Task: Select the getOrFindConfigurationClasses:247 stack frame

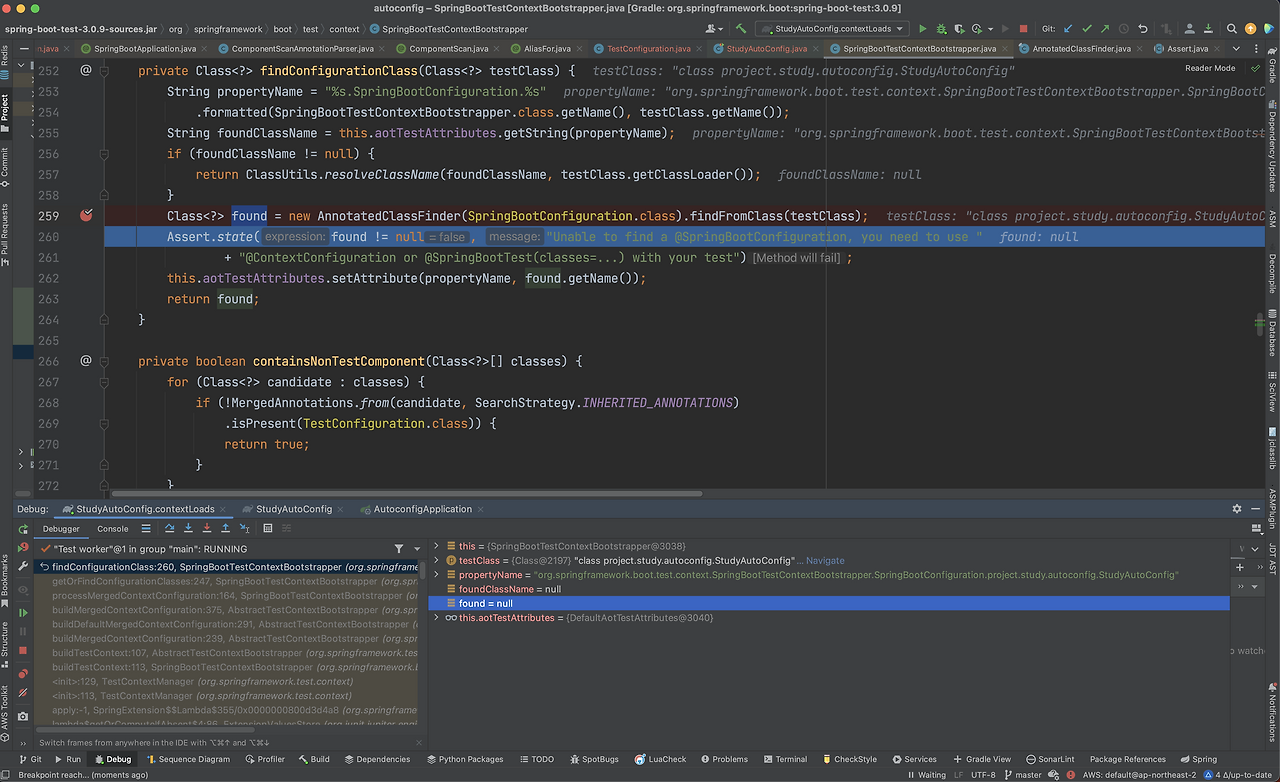Action: point(130,581)
